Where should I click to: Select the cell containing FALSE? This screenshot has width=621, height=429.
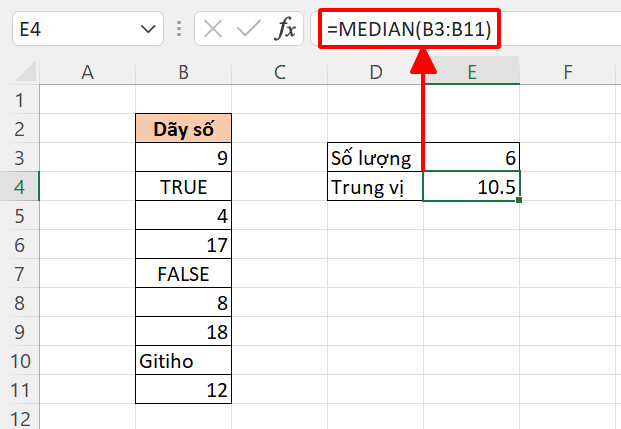(183, 274)
